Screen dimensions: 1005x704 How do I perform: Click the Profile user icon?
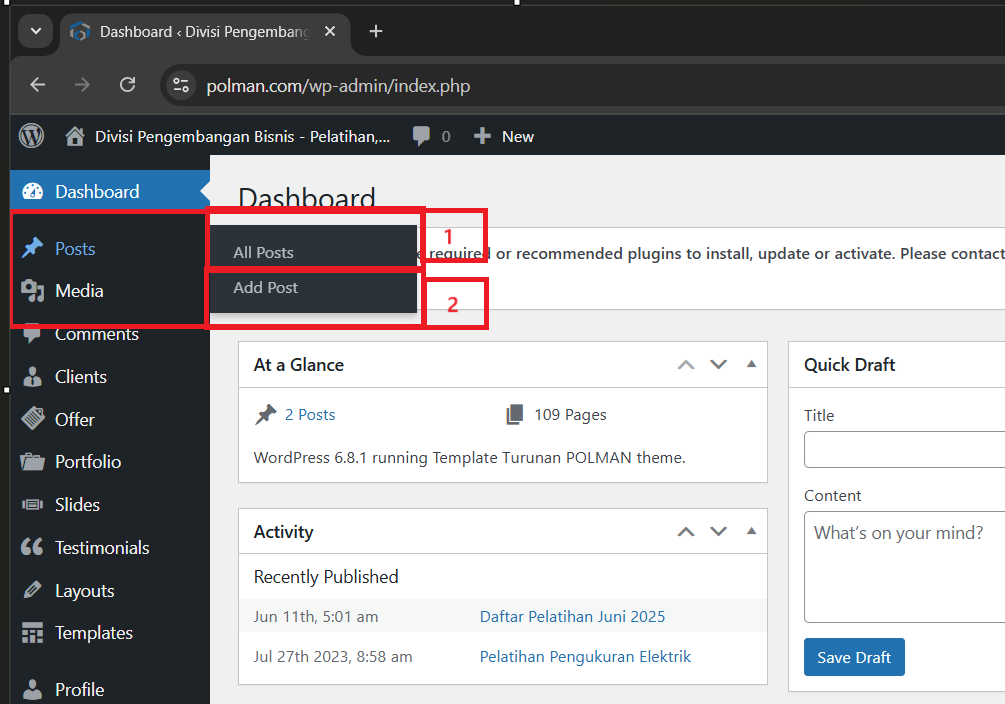point(32,689)
